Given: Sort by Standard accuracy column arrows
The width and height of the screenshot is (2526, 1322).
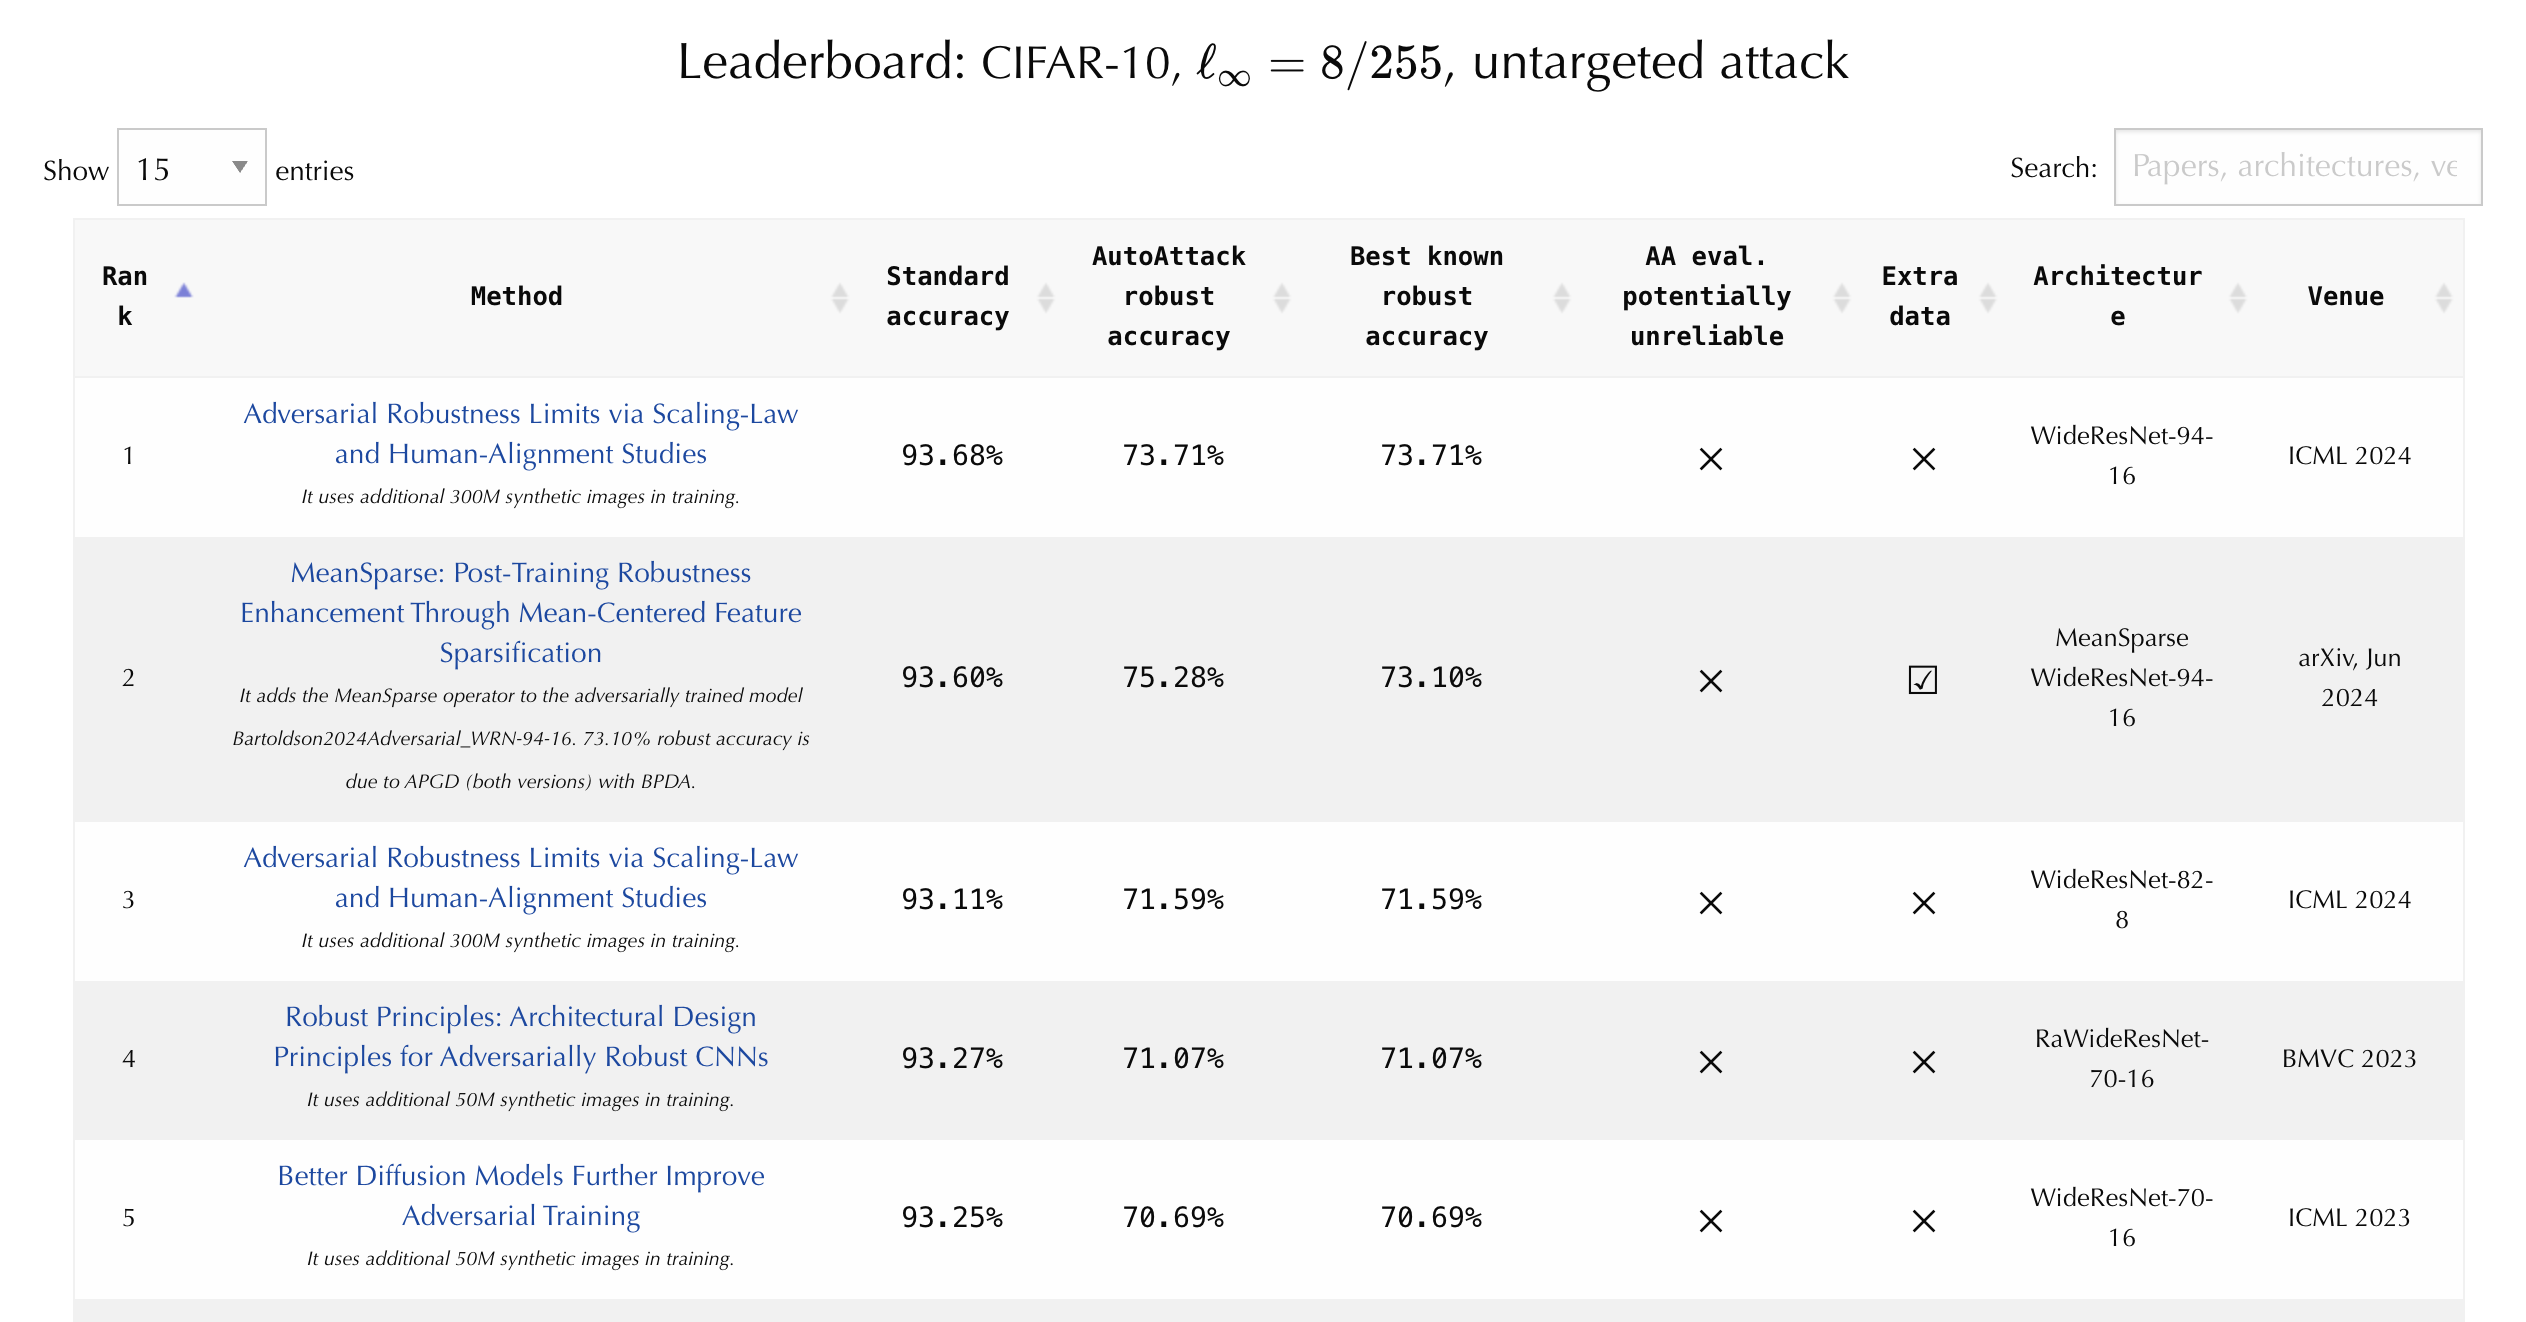Looking at the screenshot, I should 1046,297.
